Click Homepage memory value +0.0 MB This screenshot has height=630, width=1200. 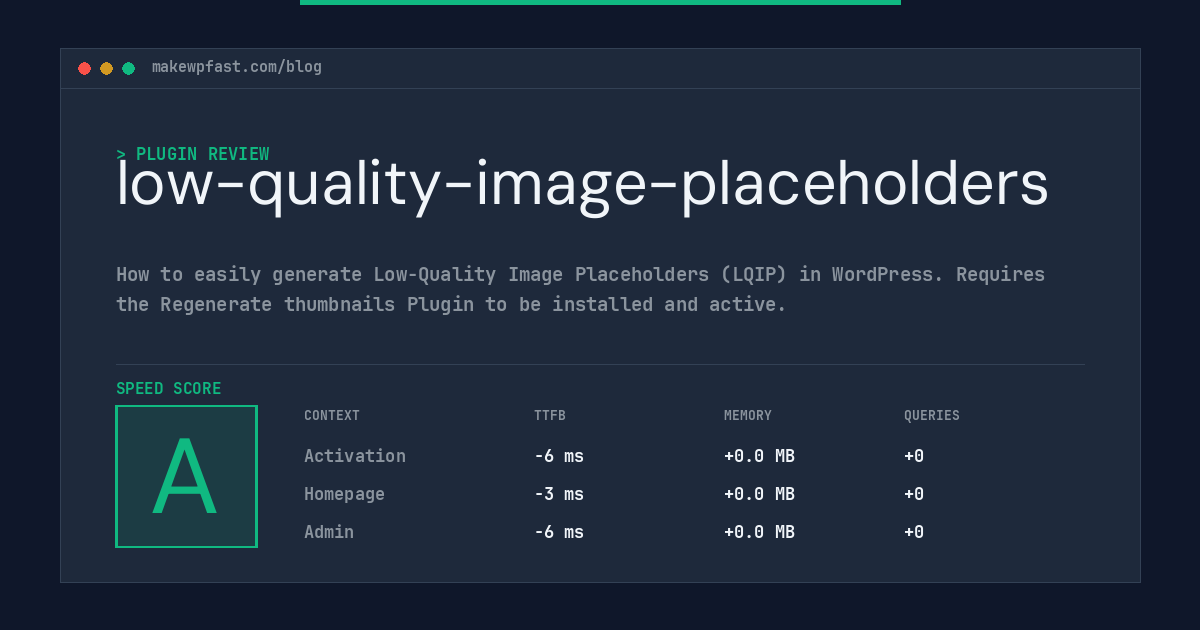pos(759,494)
